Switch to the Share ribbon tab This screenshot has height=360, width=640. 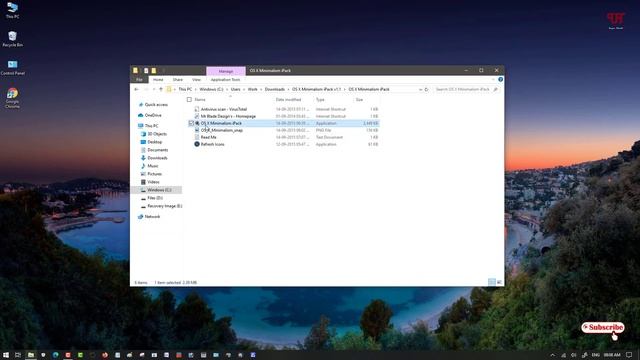click(178, 80)
